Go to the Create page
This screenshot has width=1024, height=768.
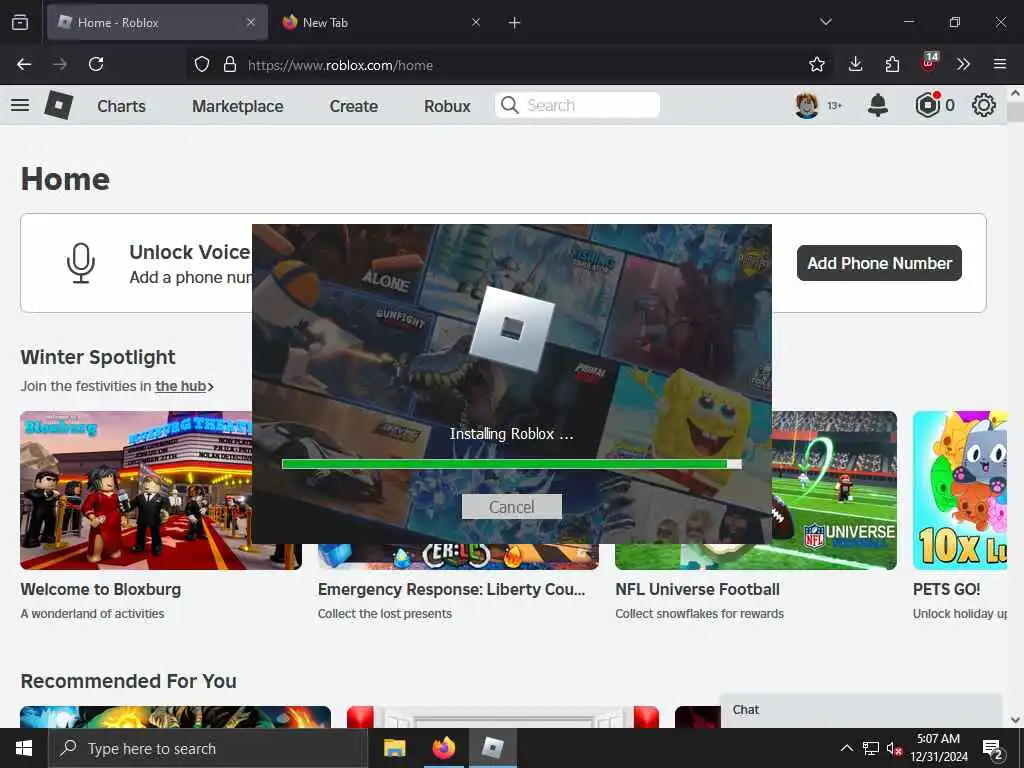(x=353, y=106)
